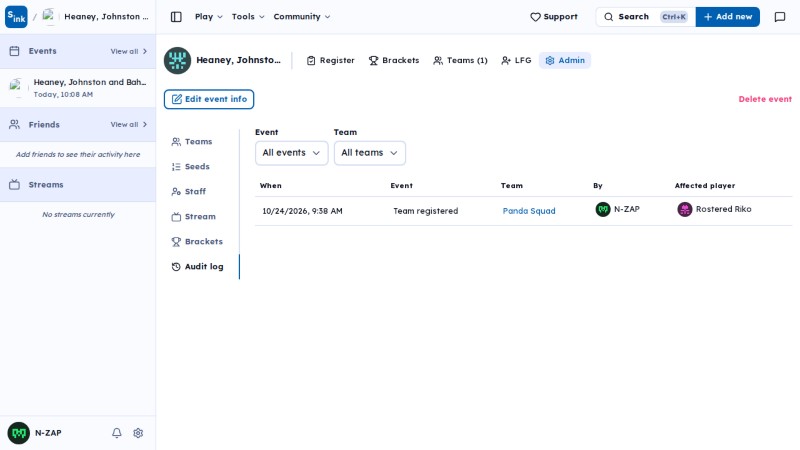This screenshot has width=800, height=450.
Task: Select Brackets in admin side menu
Action: [197, 242]
